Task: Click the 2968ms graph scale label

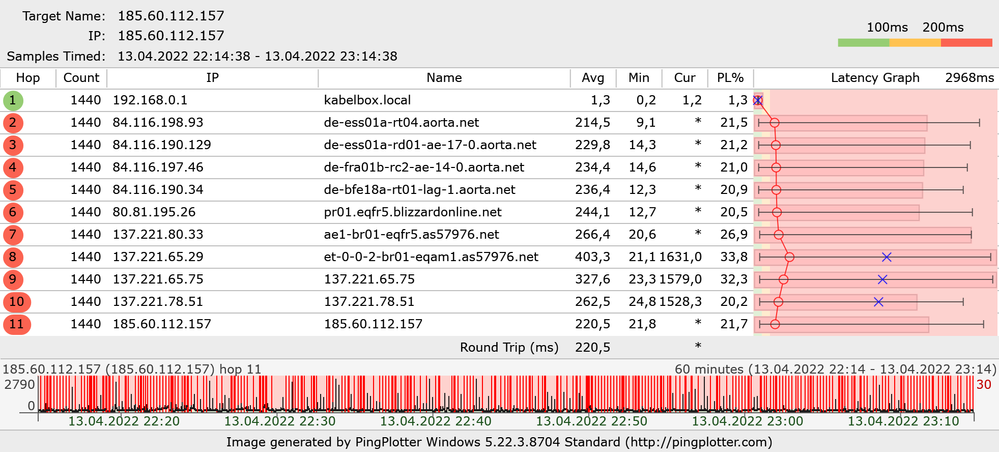Action: click(x=969, y=78)
